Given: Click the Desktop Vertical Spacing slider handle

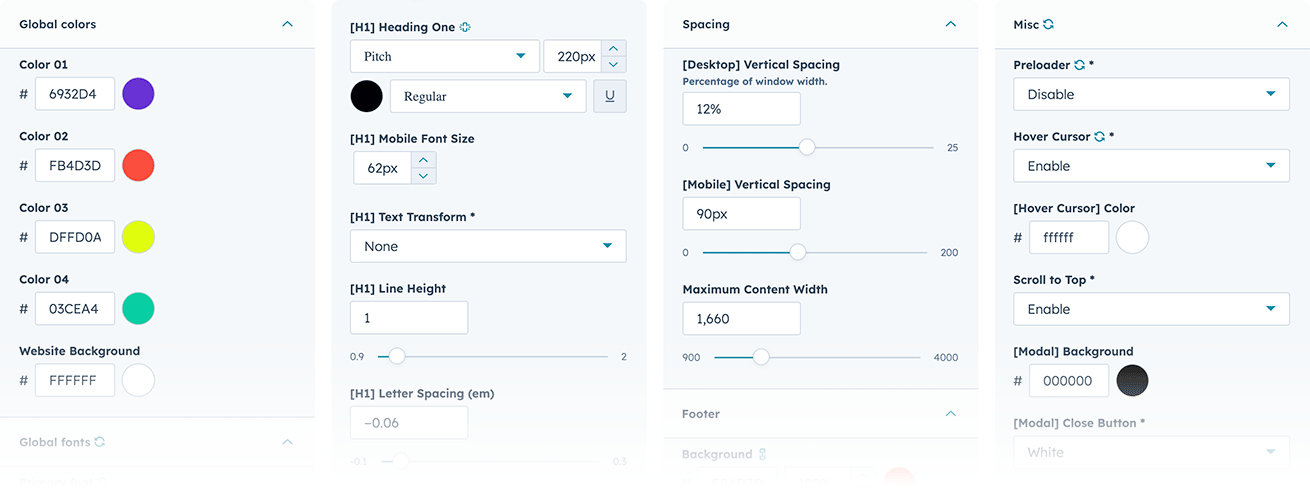Looking at the screenshot, I should [x=807, y=148].
